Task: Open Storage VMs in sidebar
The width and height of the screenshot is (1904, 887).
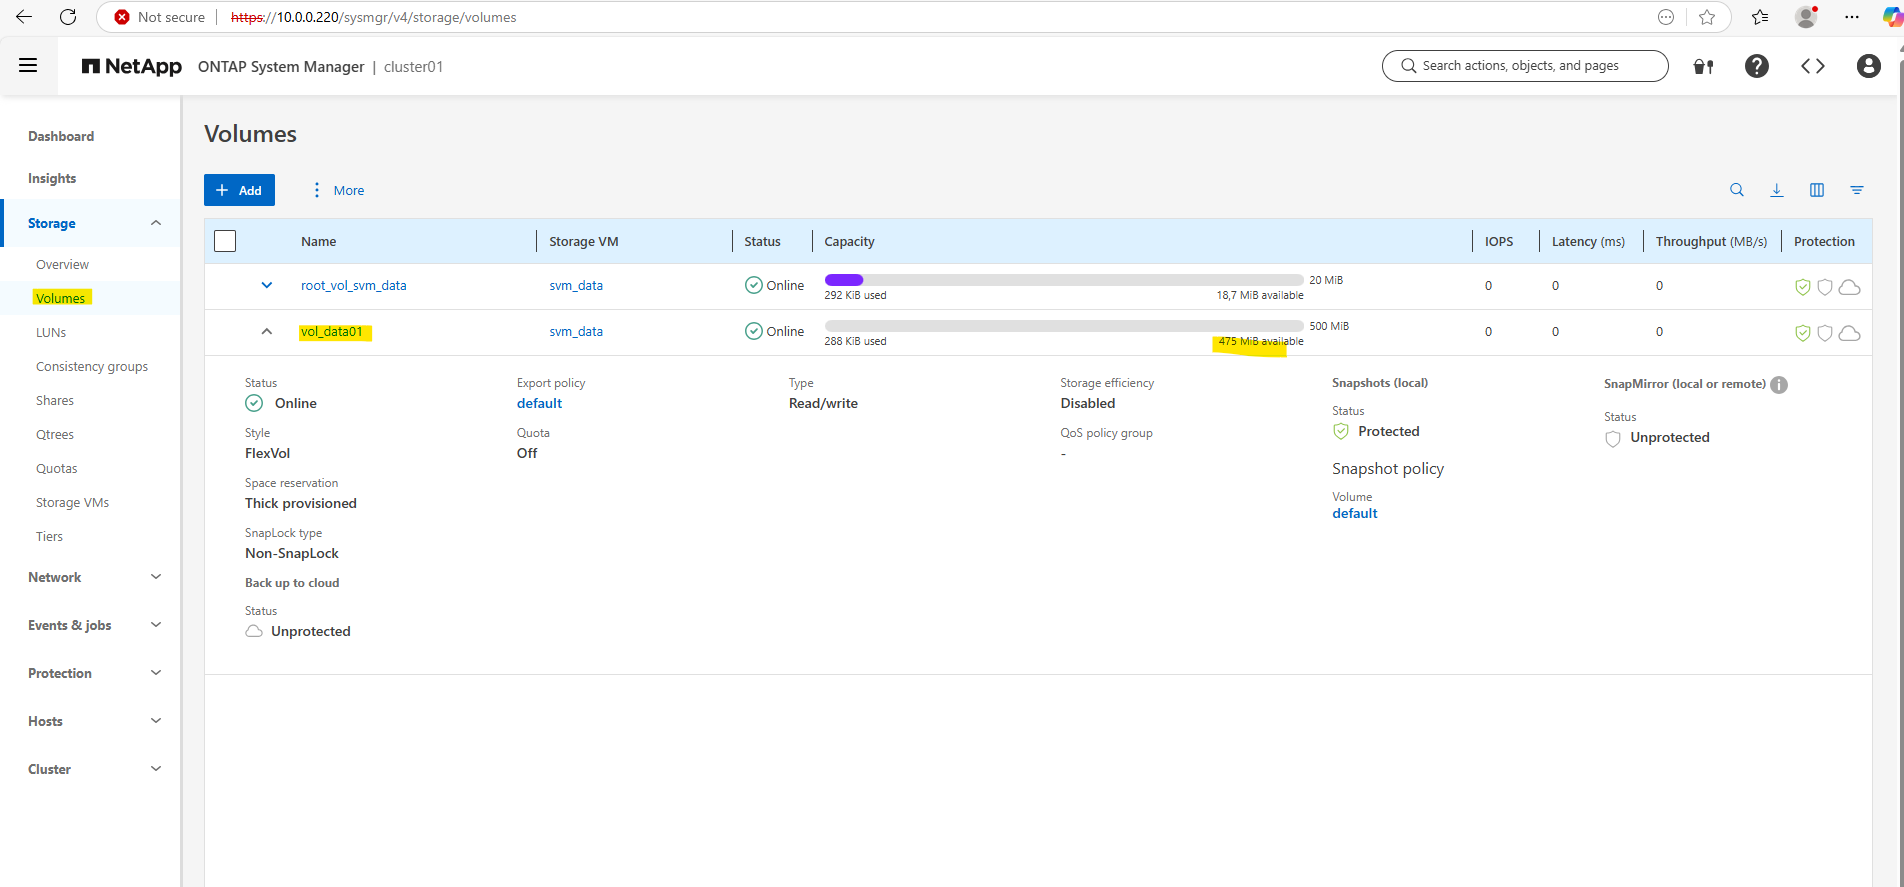Action: [73, 502]
